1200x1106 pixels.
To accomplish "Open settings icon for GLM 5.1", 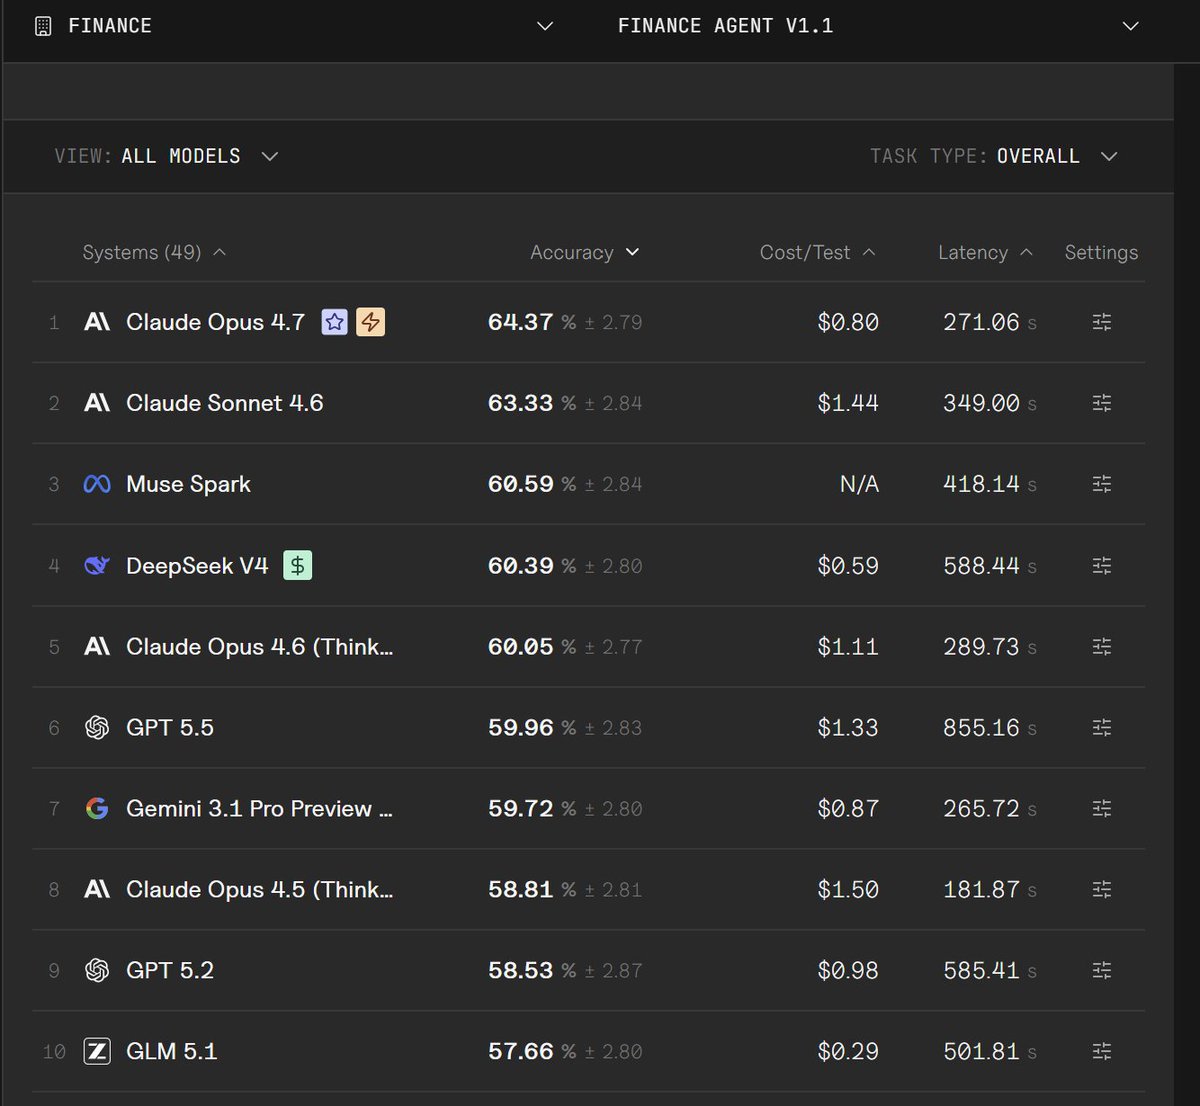I will [1102, 1051].
